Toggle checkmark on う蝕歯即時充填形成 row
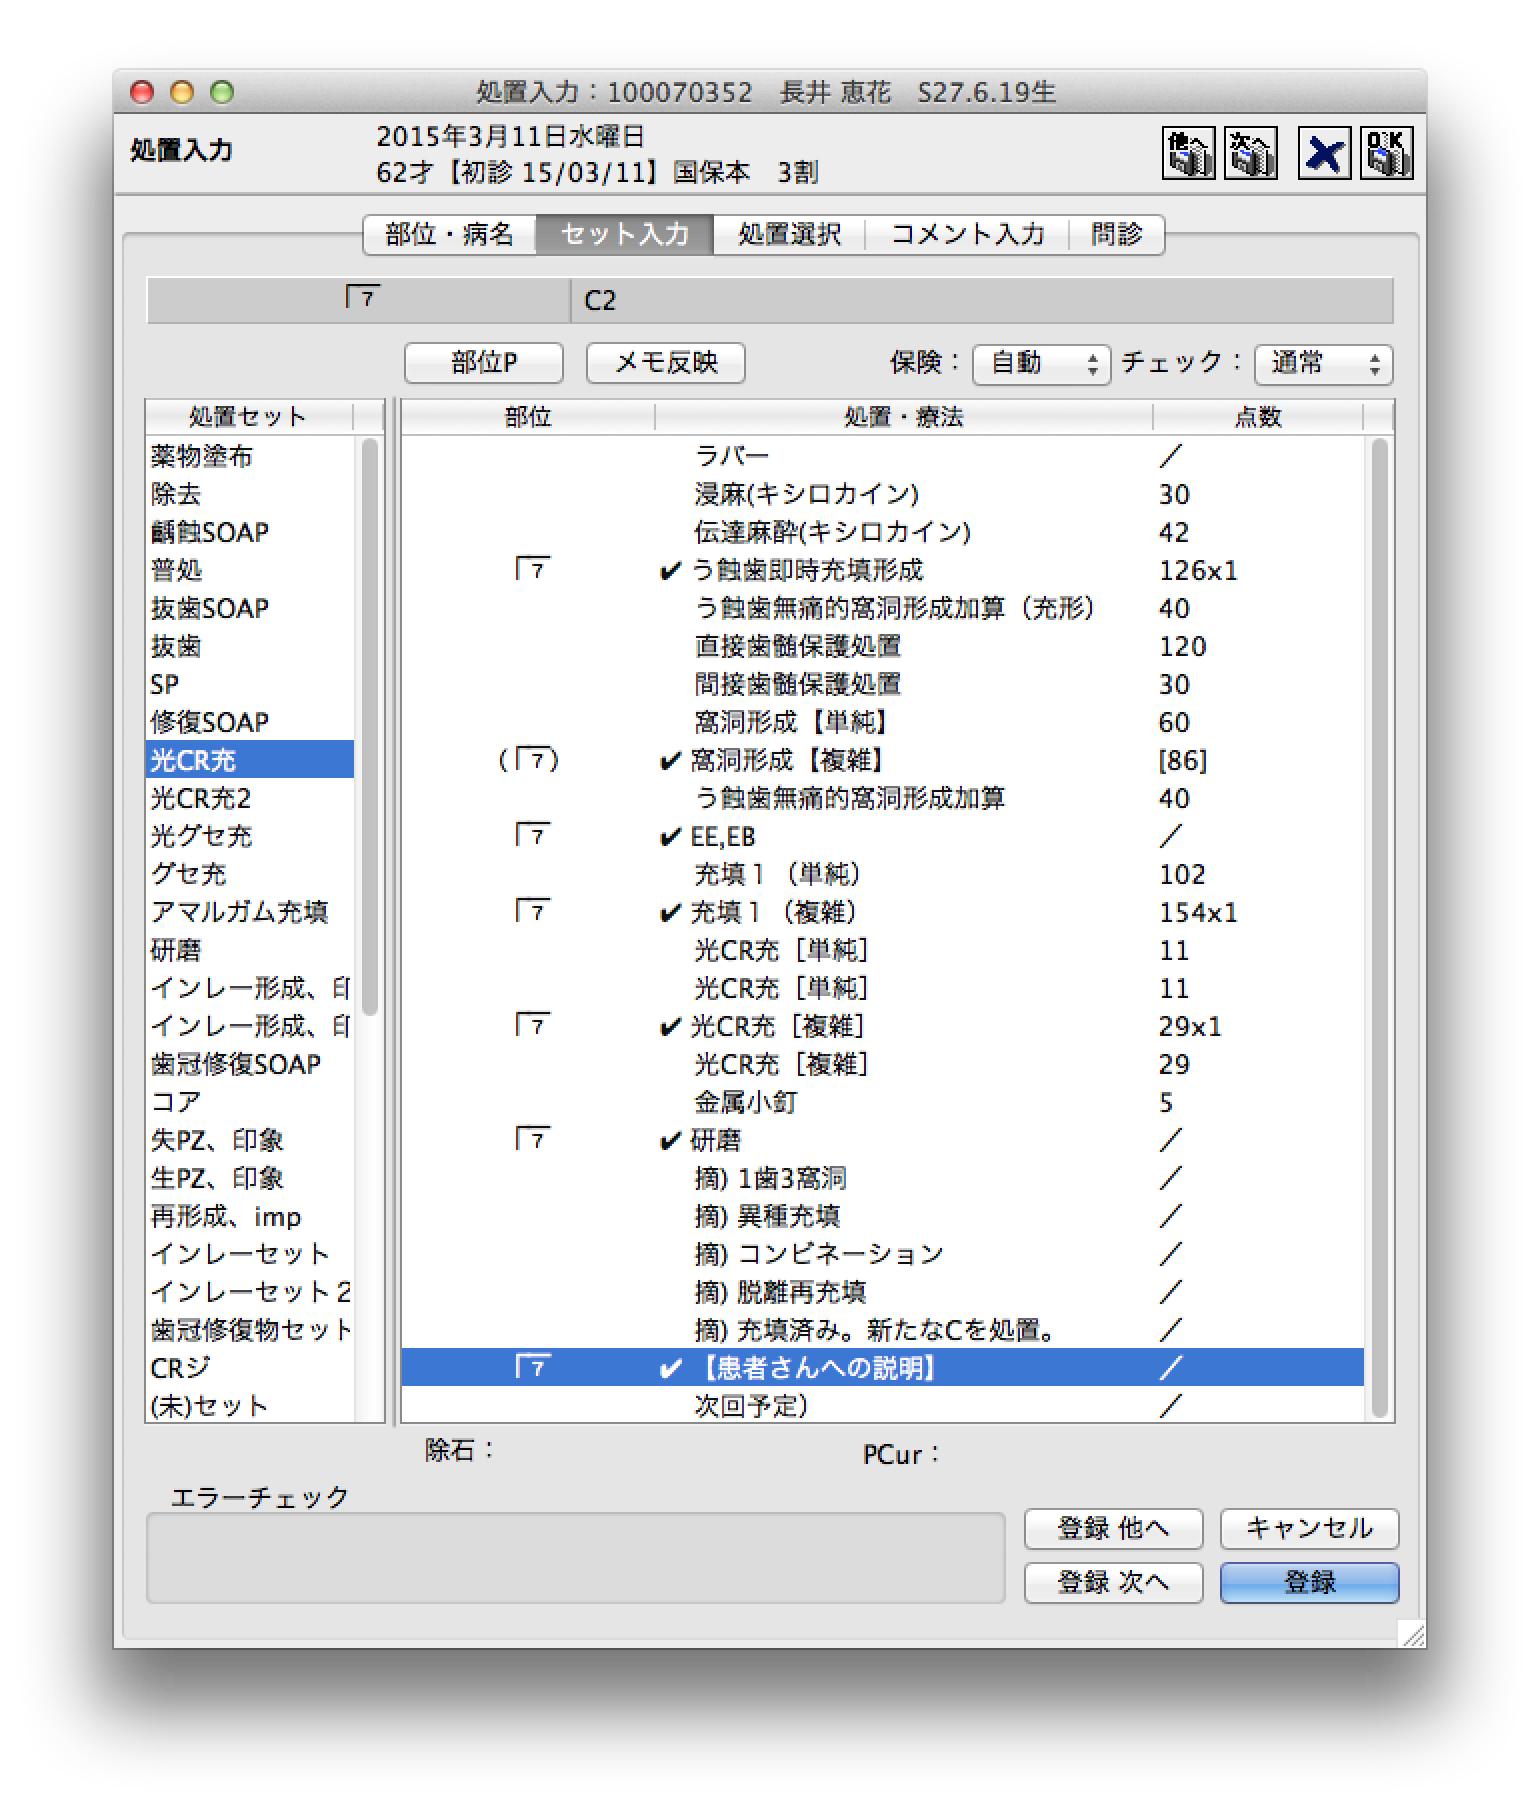 coord(670,571)
